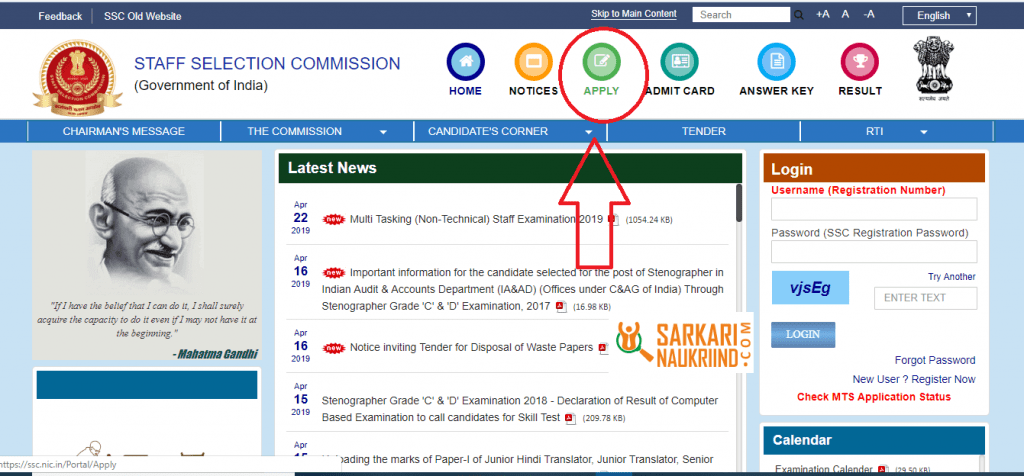Open the RTI menu item

pos(874,131)
